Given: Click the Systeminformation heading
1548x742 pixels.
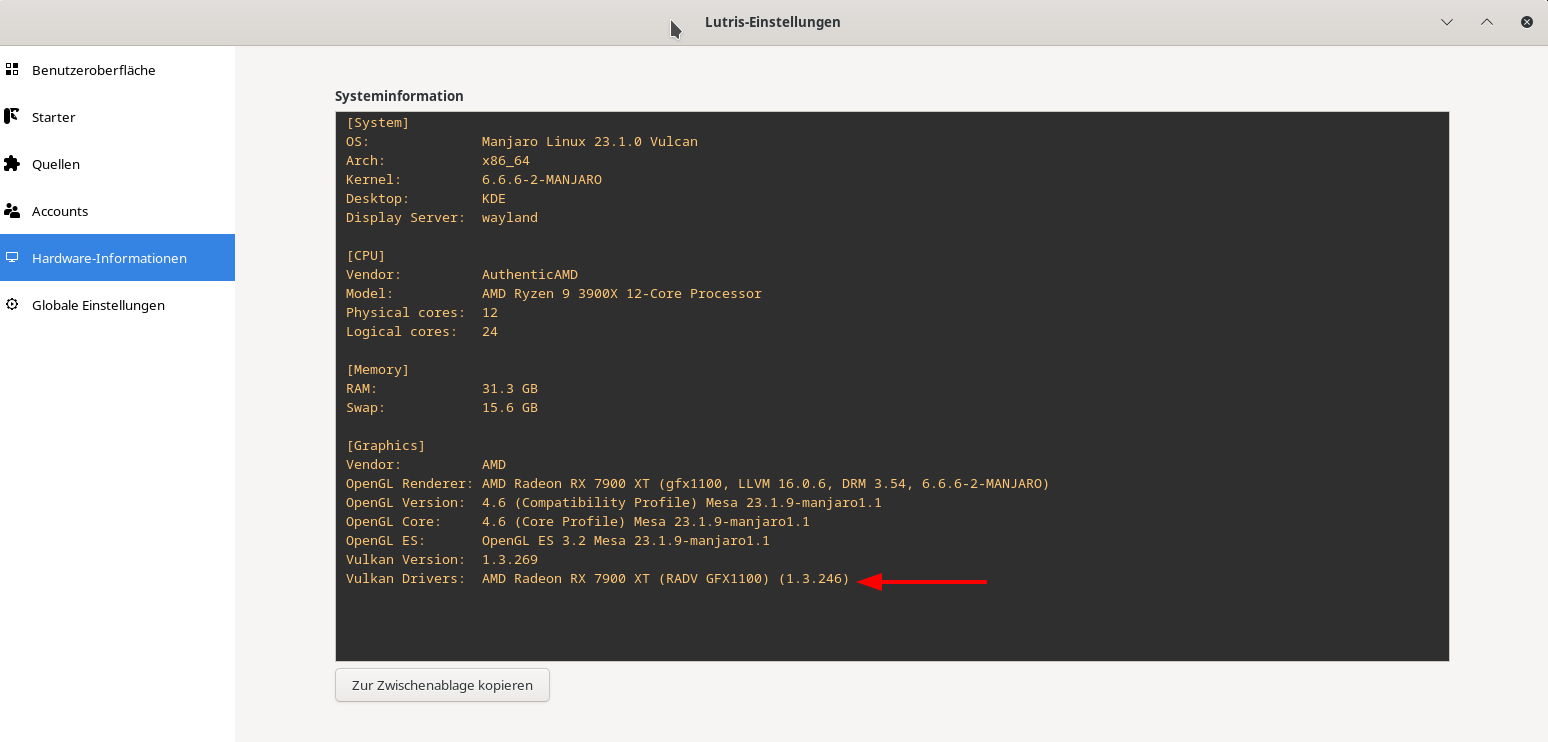Looking at the screenshot, I should (399, 96).
